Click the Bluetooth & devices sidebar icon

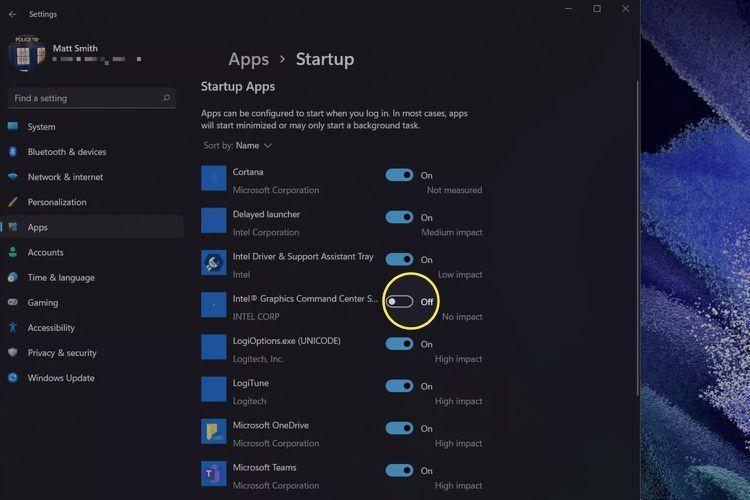(x=13, y=152)
